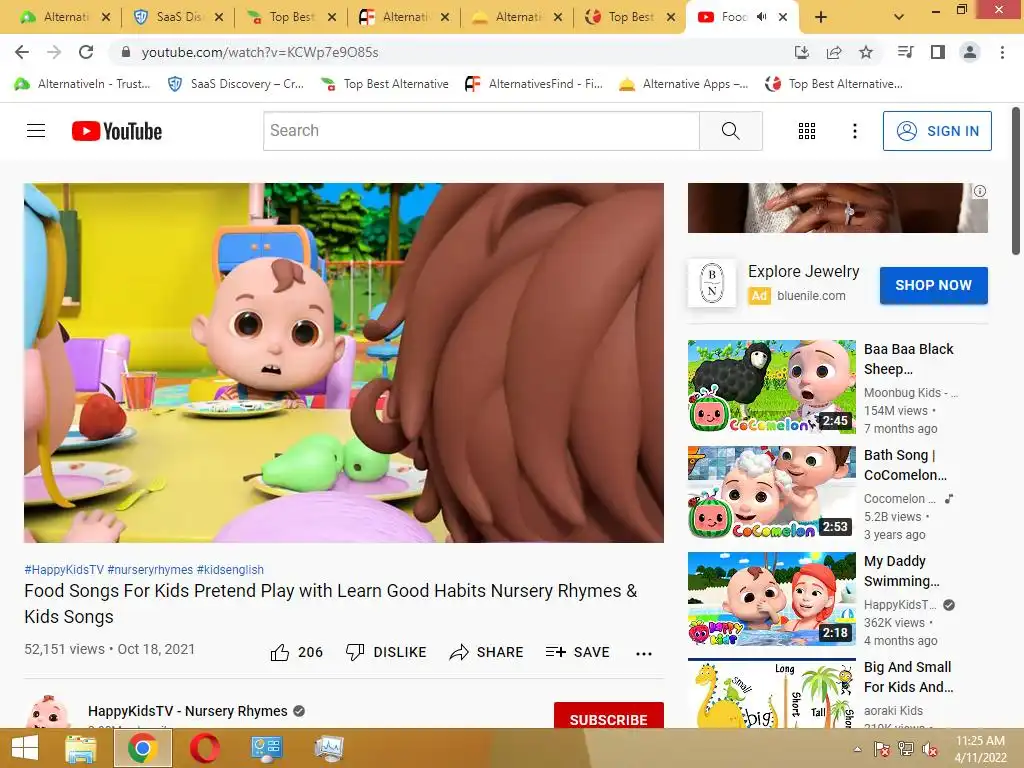Open the YouTube apps grid icon
Viewport: 1024px width, 768px height.
click(x=807, y=131)
